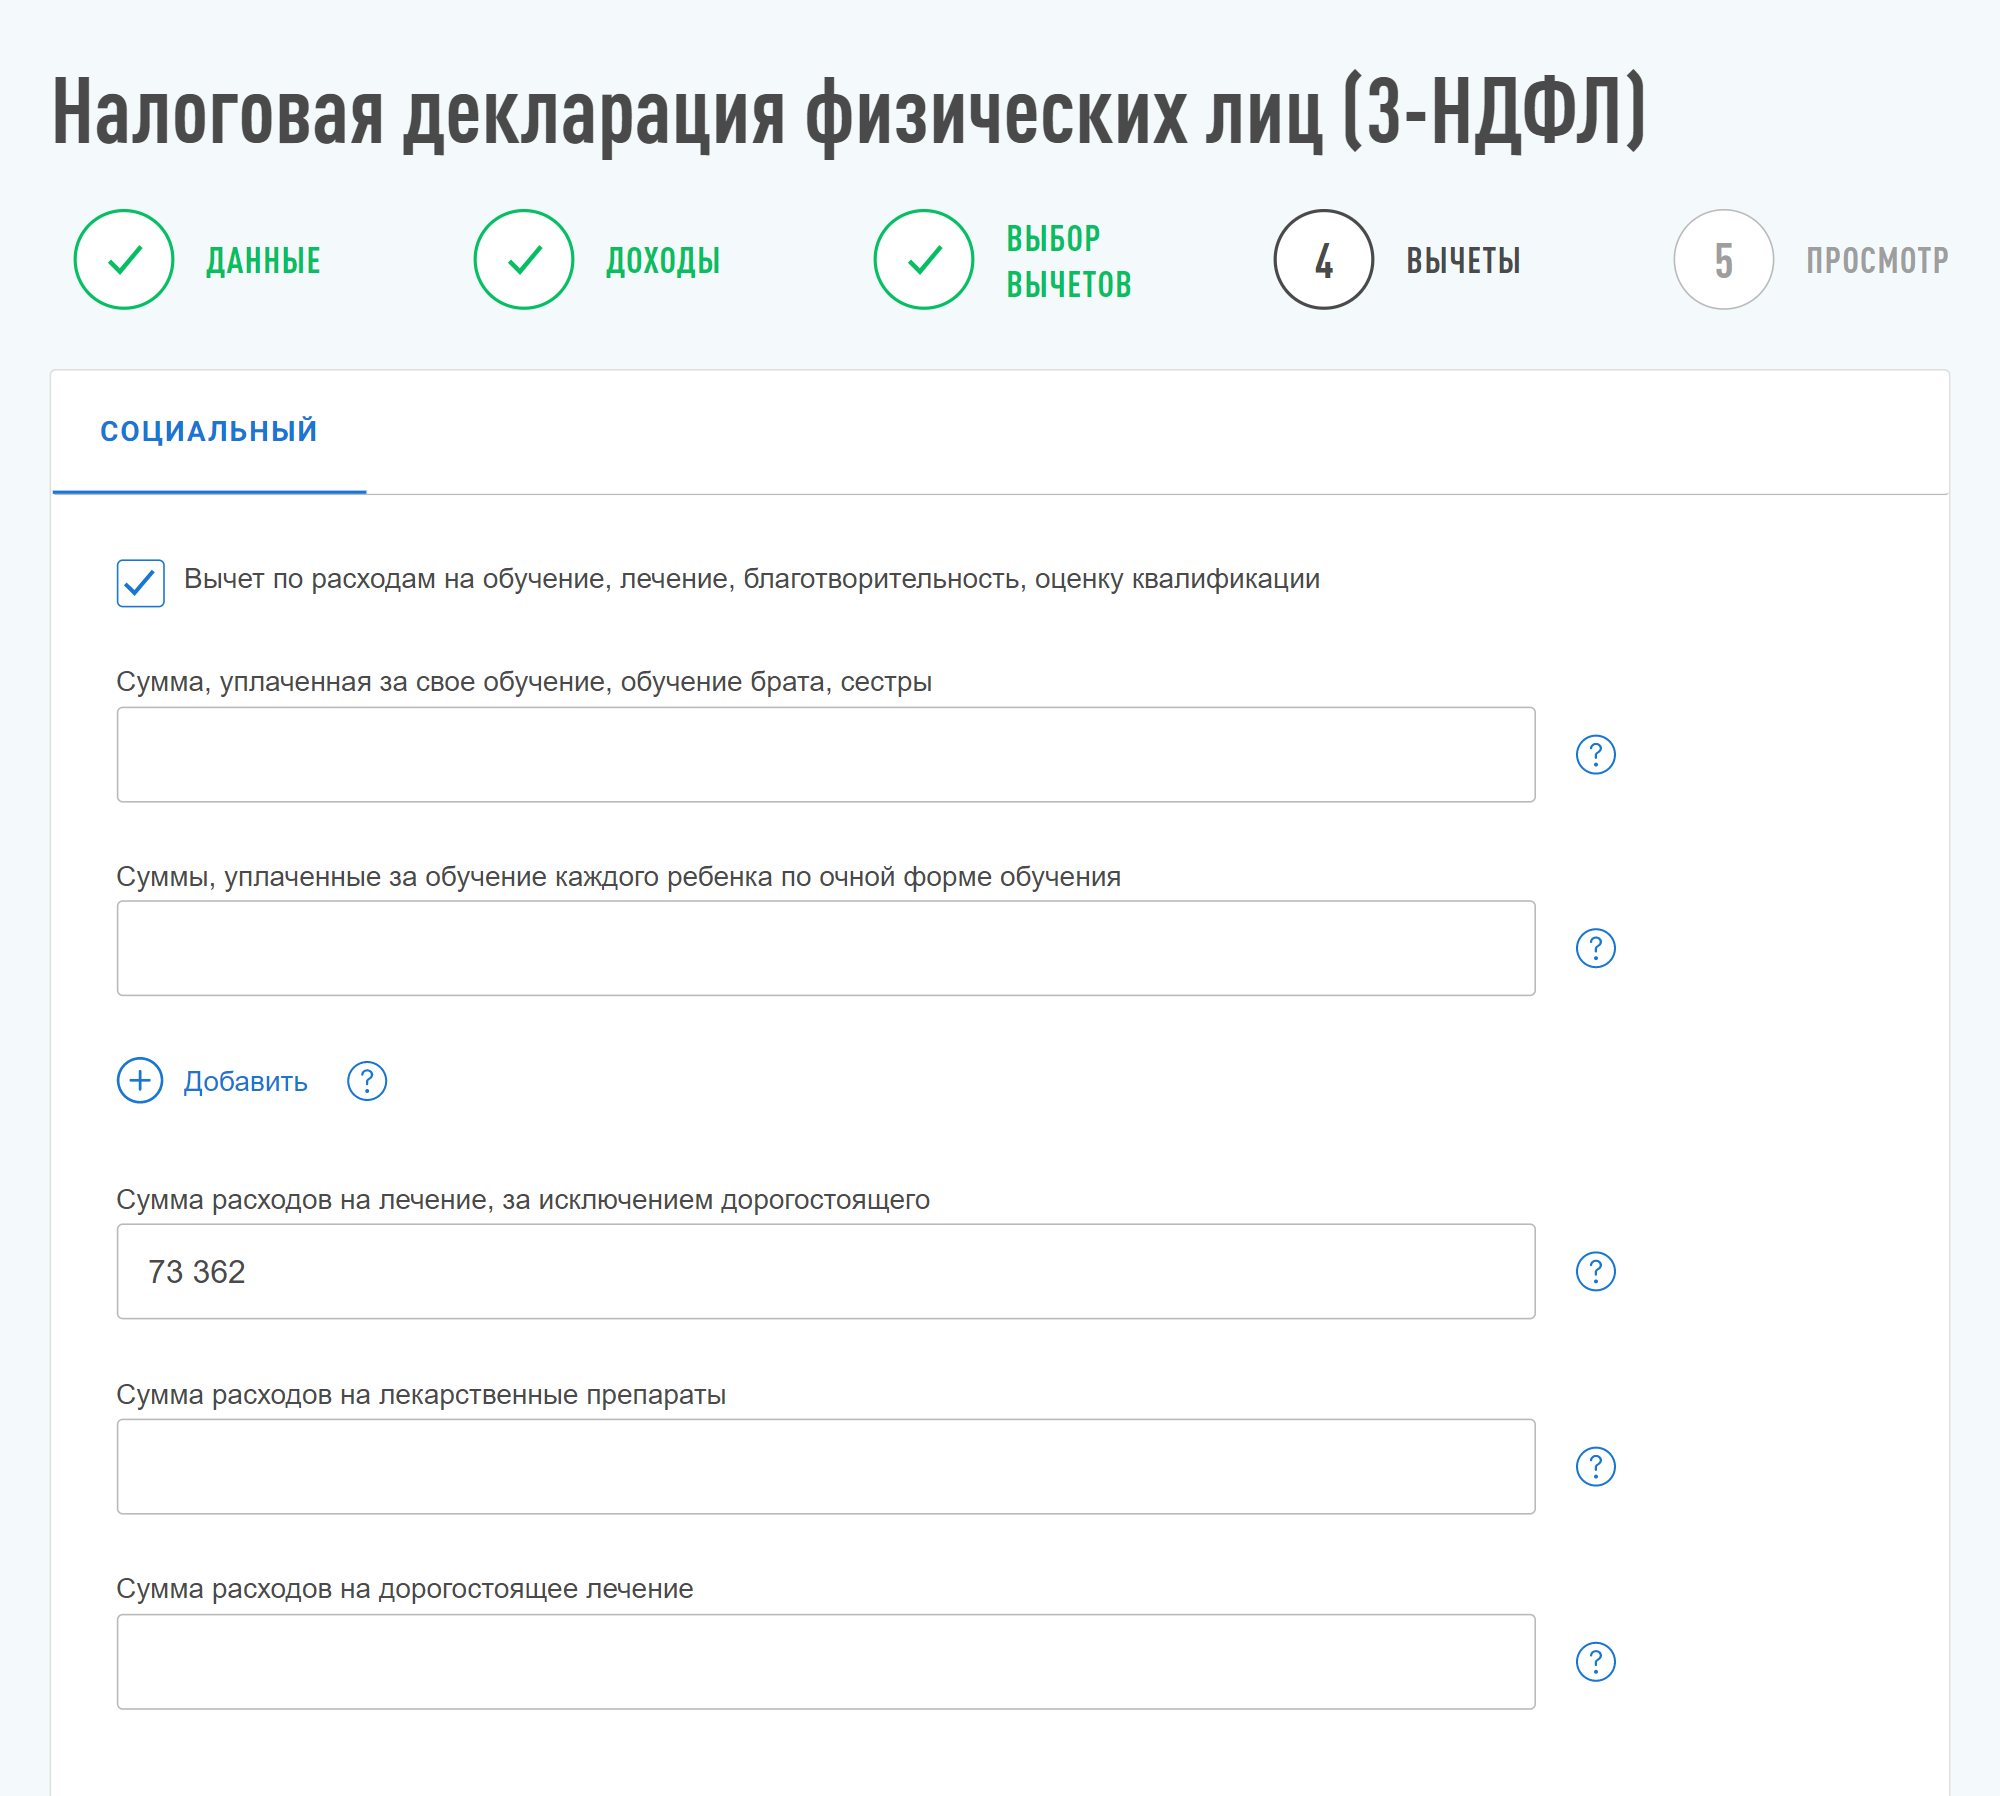Click the green checkmark step circle for Данные
Screen dimensions: 2000x1796
click(124, 260)
